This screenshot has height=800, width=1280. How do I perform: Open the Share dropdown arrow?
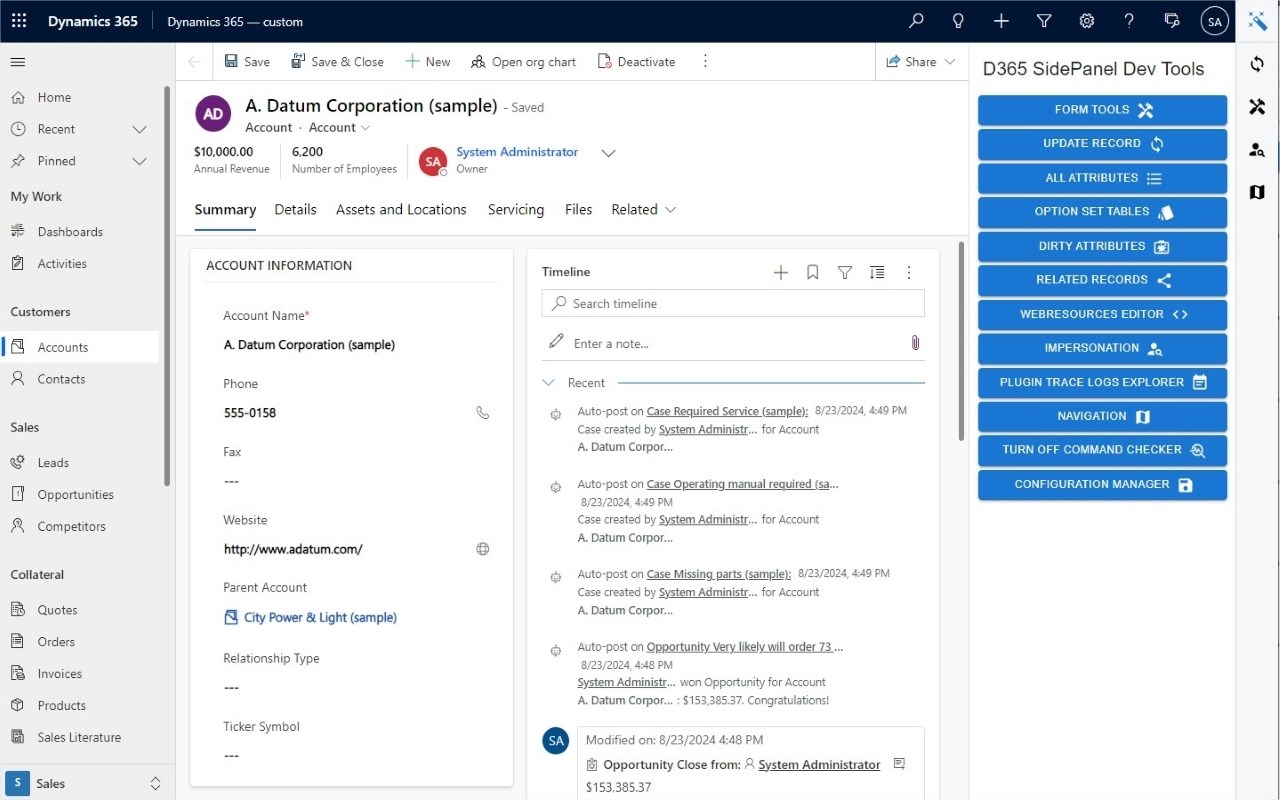(950, 62)
